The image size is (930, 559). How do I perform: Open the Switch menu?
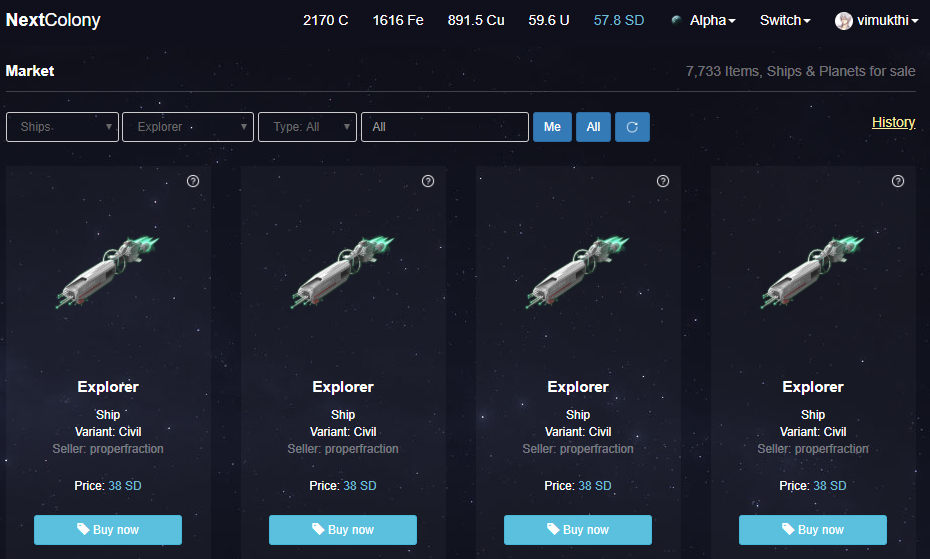pos(785,20)
